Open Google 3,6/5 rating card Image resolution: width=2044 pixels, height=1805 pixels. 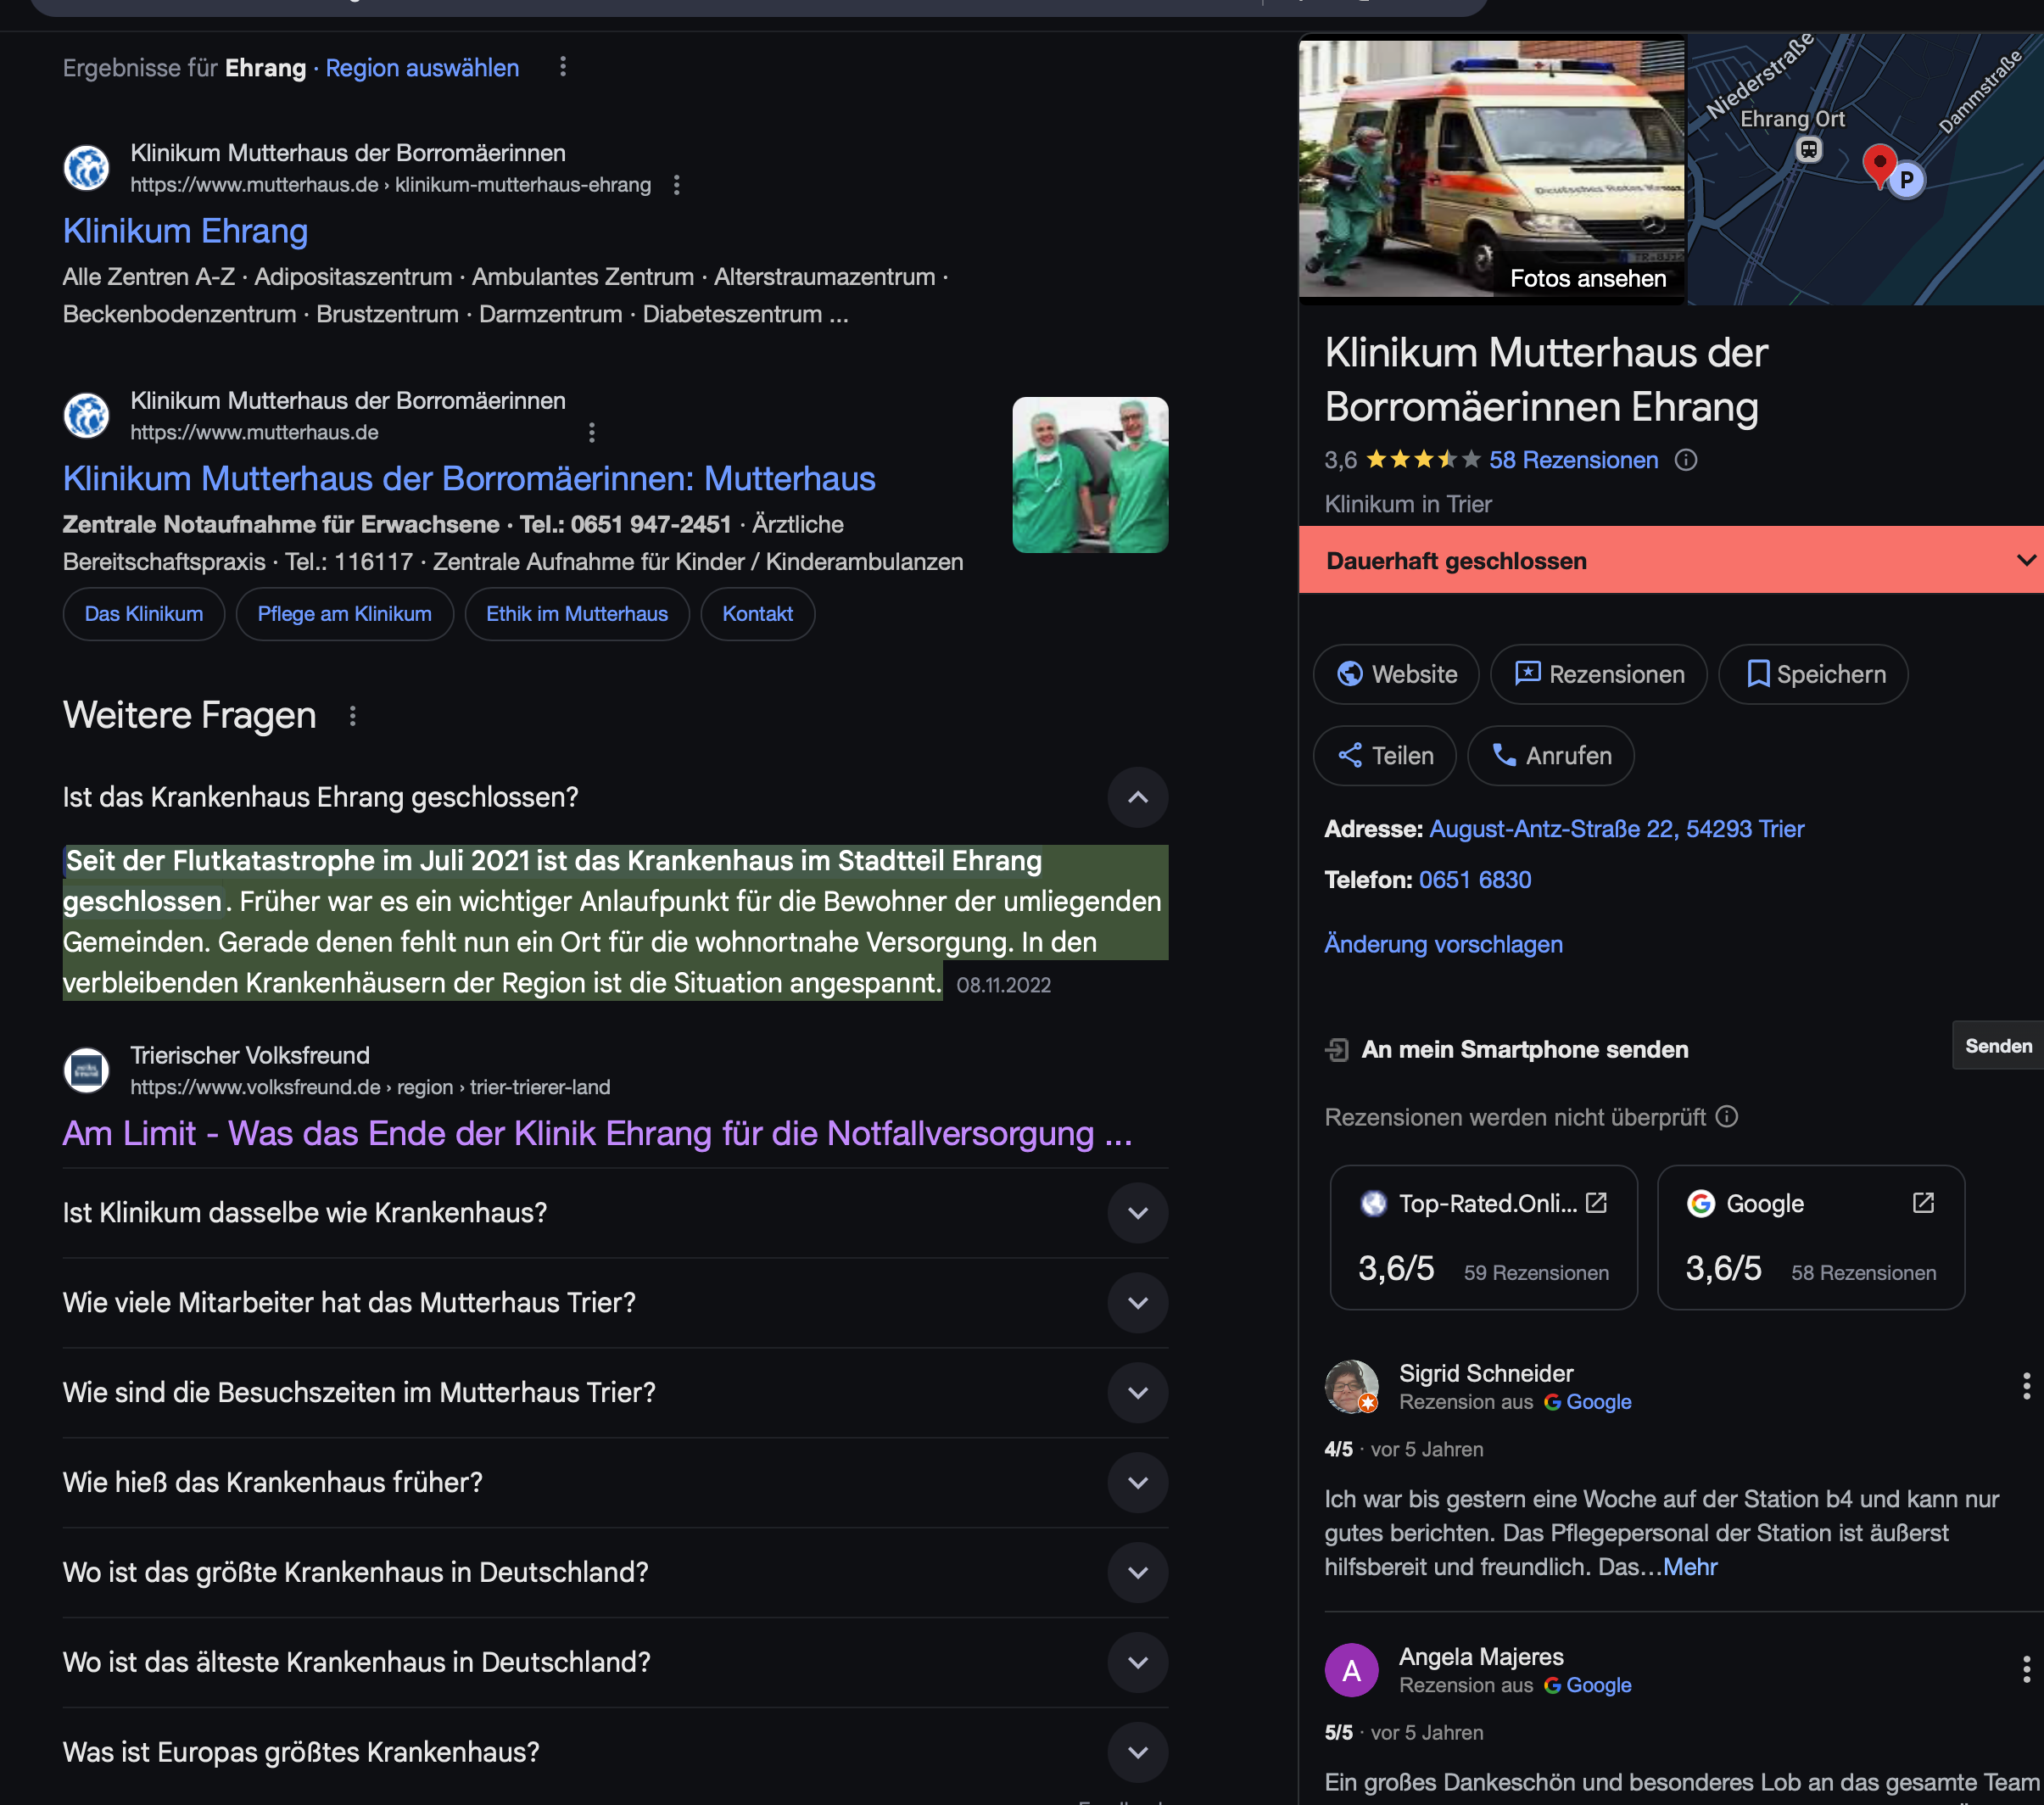[x=1811, y=1237]
